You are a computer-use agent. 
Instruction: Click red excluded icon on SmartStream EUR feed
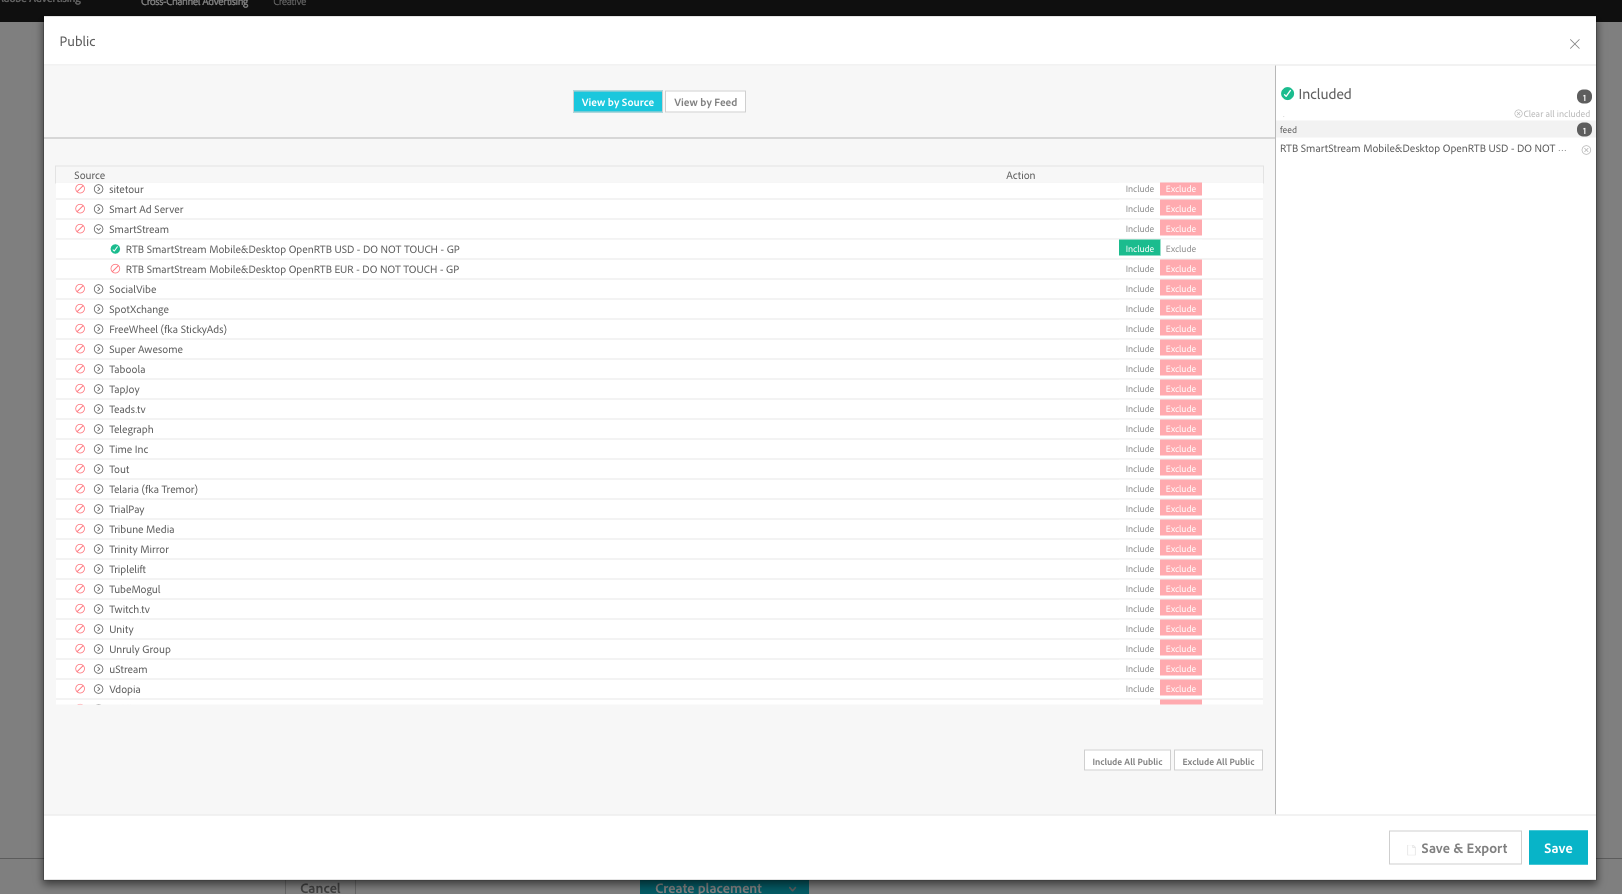115,269
